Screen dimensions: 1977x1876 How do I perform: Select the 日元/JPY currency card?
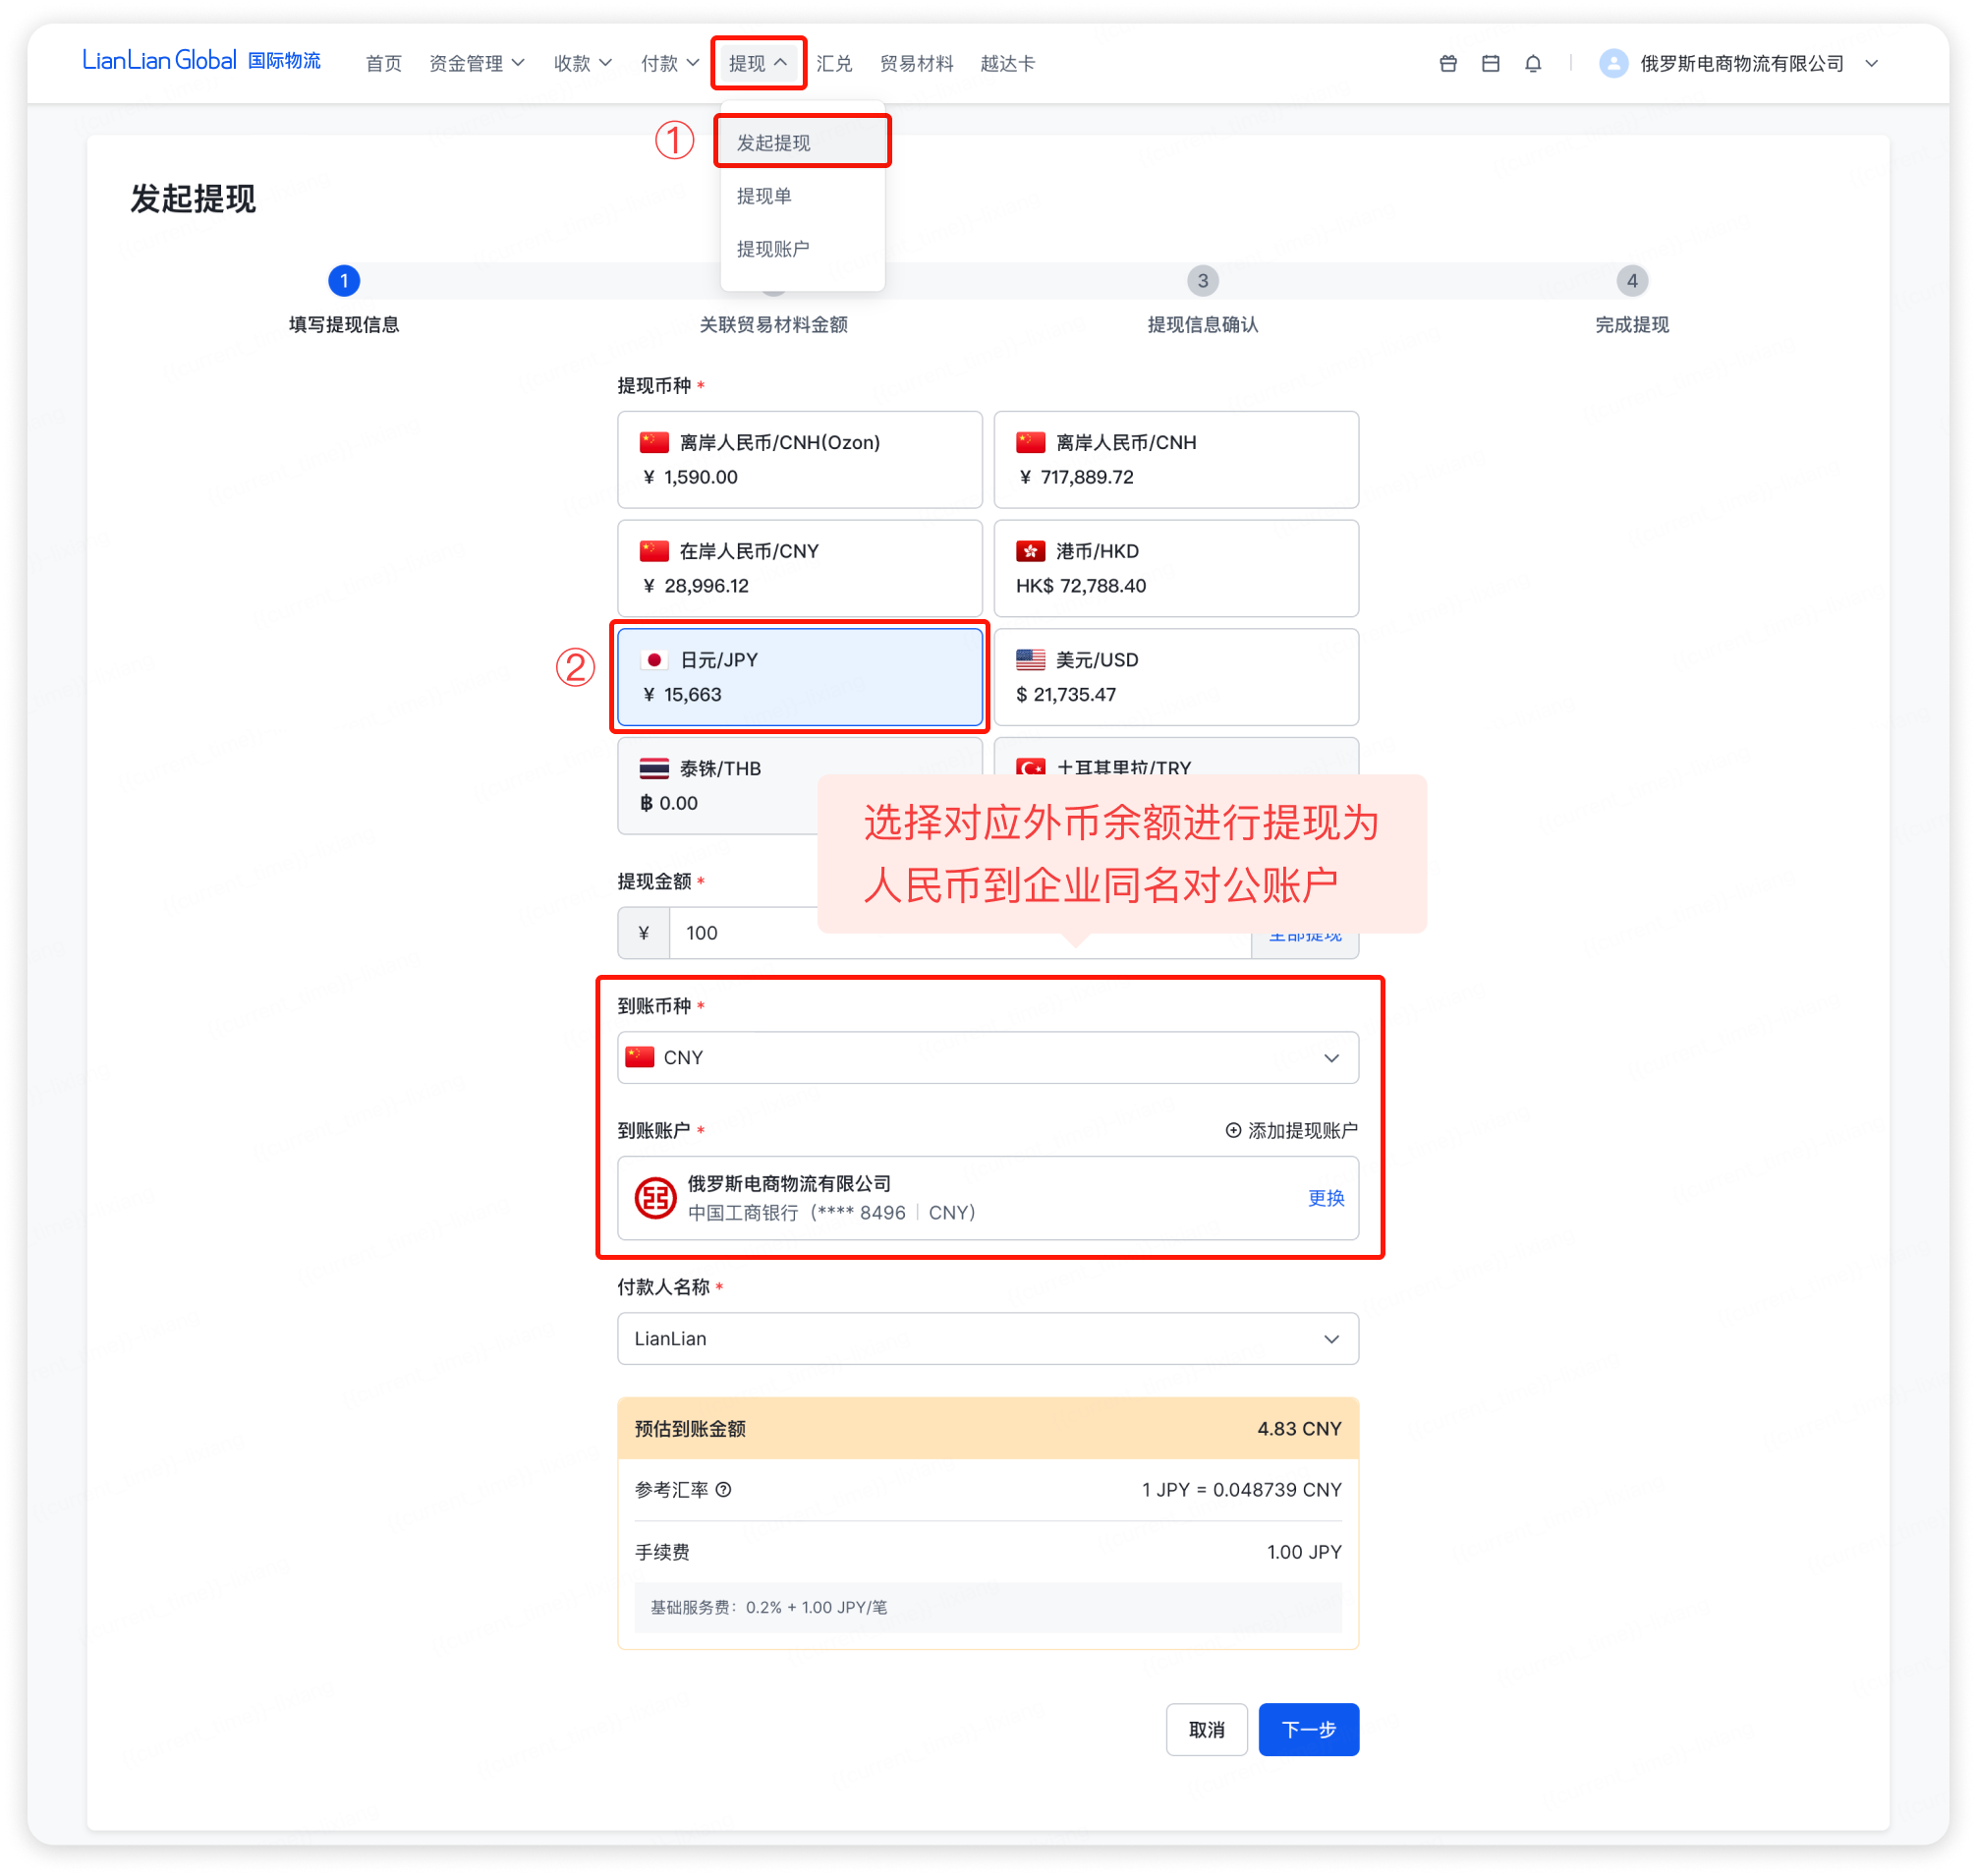coord(799,677)
